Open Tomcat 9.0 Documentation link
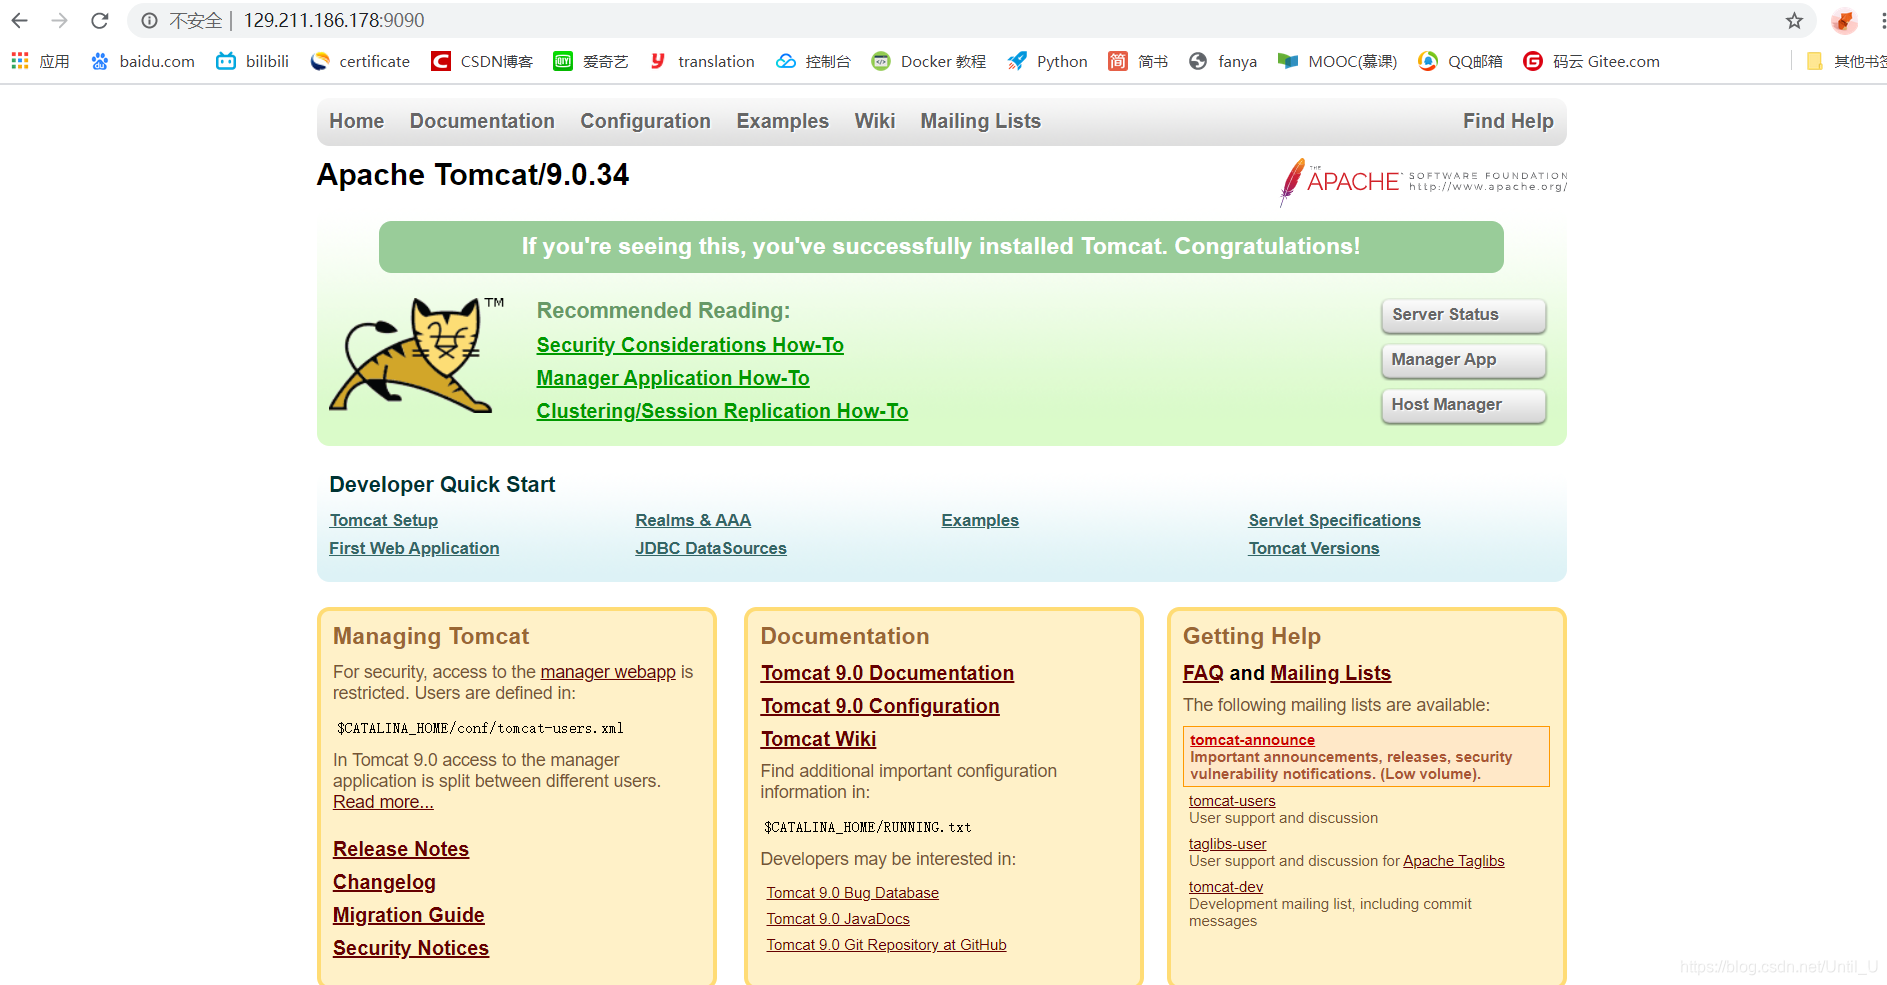Viewport: 1887px width, 985px height. (x=887, y=673)
